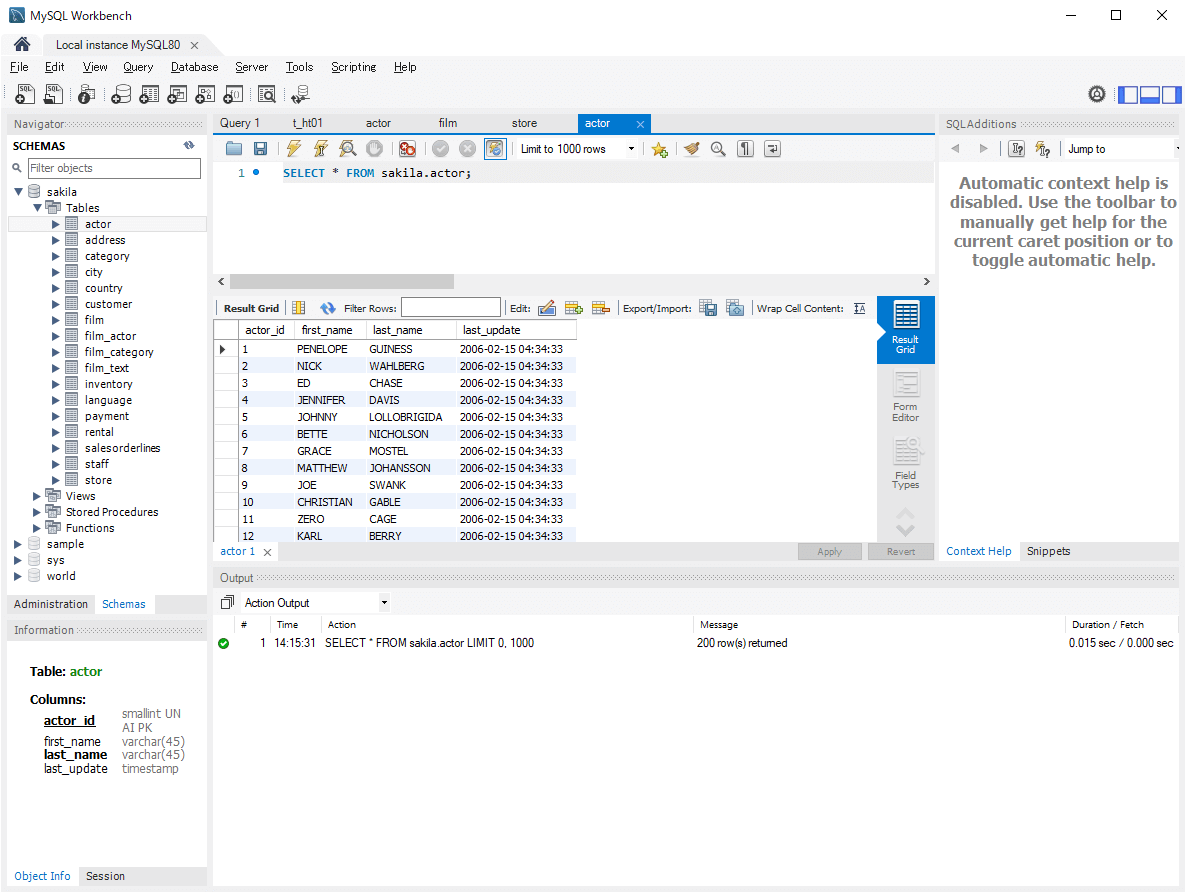Focus the Filter Rows input field

pos(451,307)
